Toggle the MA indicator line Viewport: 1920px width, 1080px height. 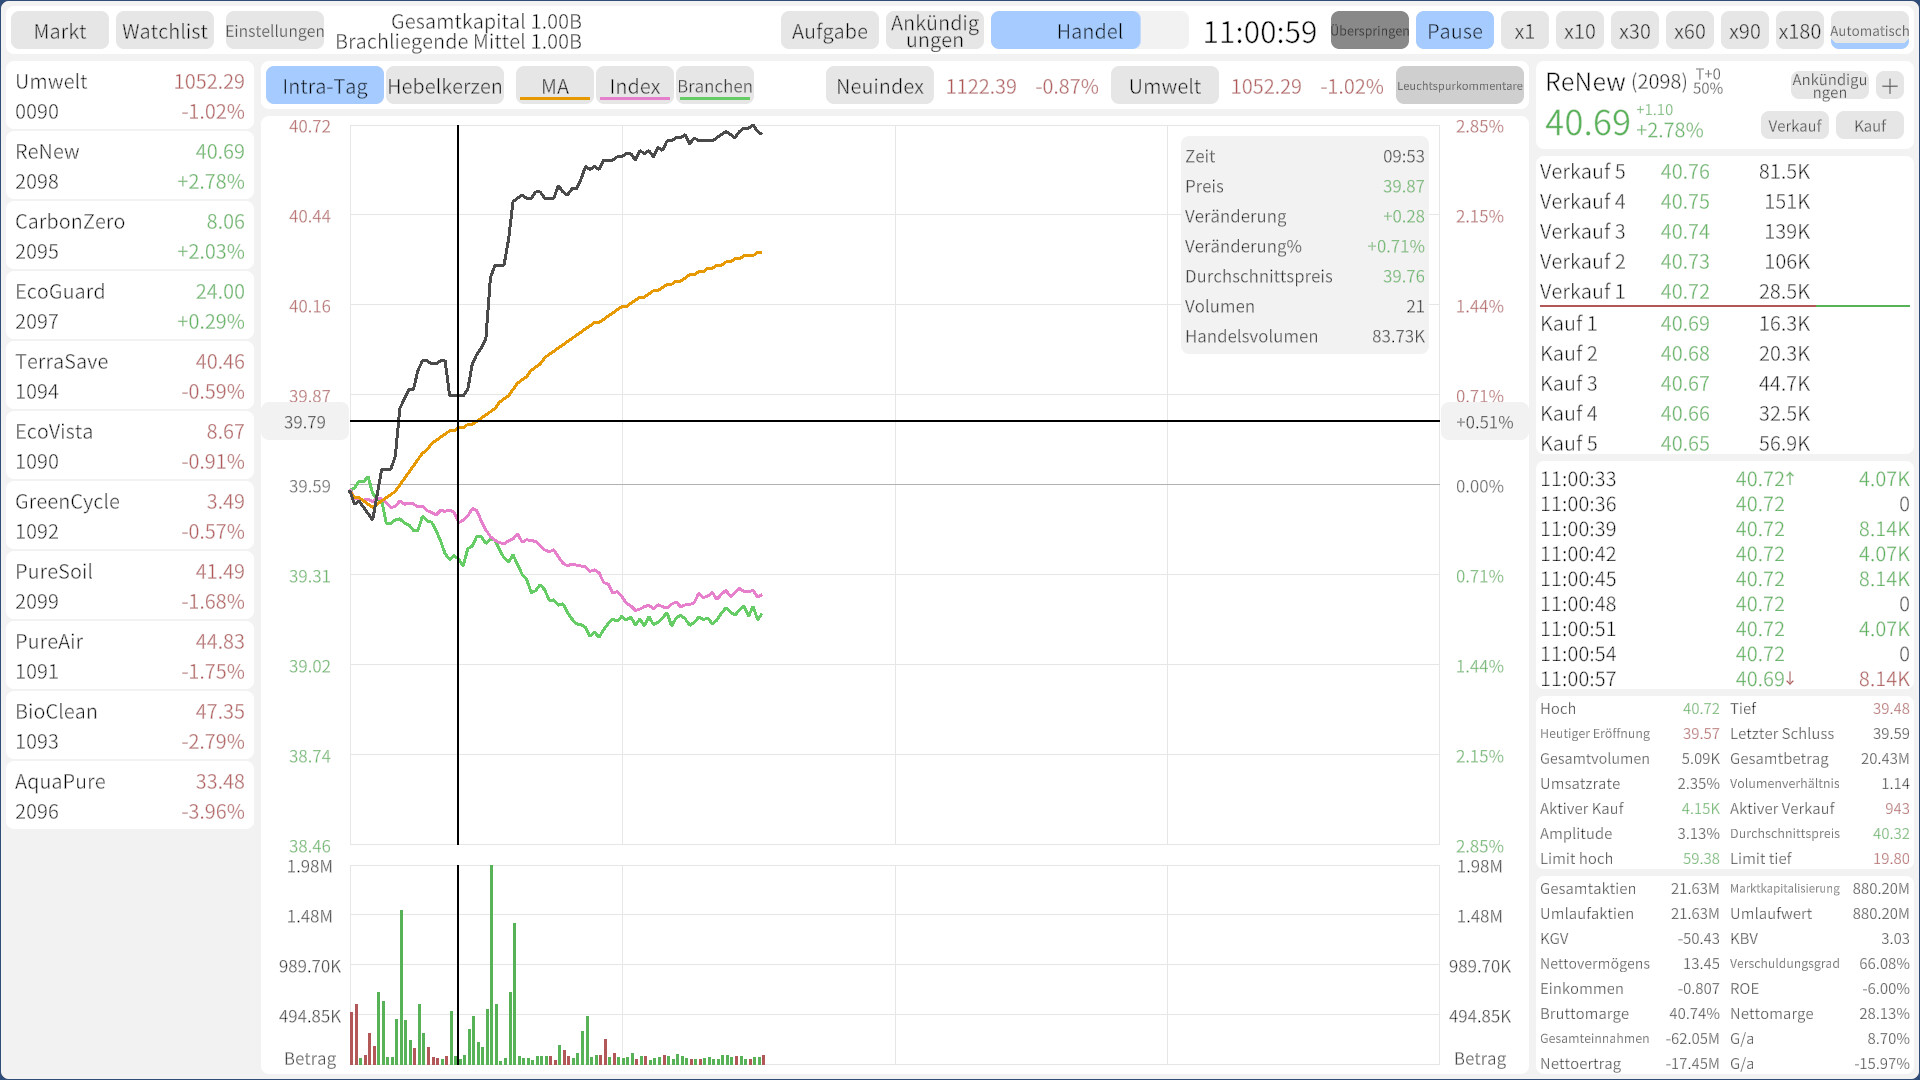[555, 86]
